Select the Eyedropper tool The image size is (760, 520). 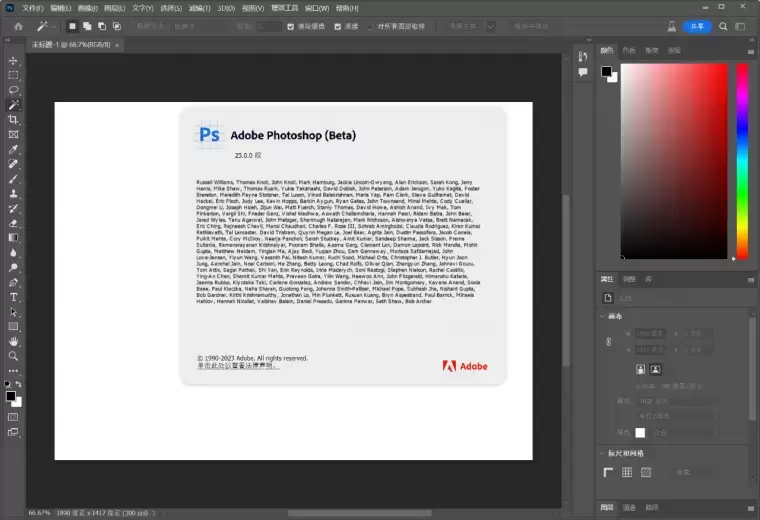tap(13, 149)
